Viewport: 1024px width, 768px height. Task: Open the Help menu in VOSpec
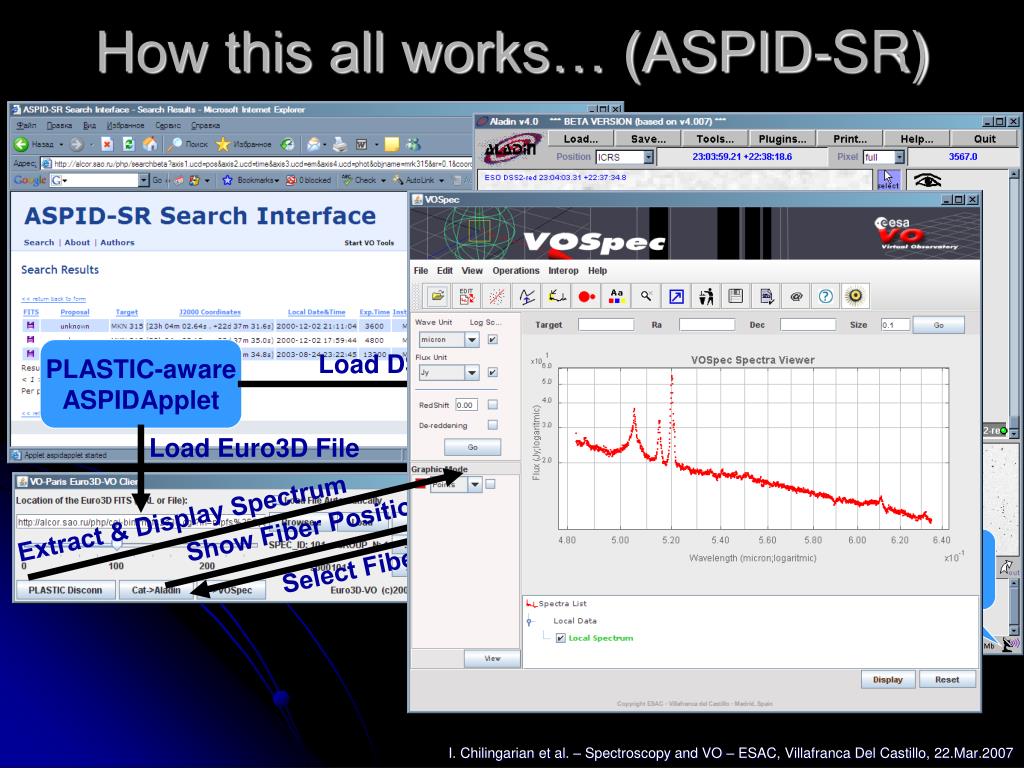pos(598,270)
